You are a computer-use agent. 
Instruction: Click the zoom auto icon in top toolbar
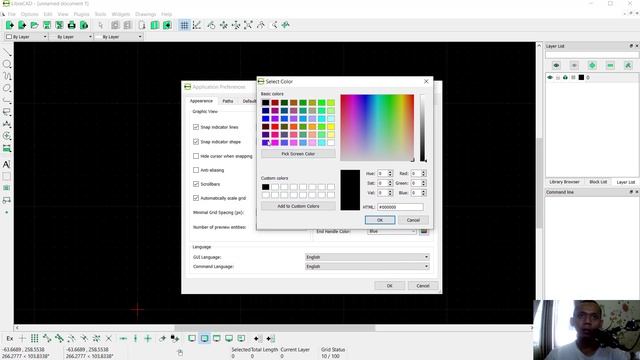click(248, 25)
